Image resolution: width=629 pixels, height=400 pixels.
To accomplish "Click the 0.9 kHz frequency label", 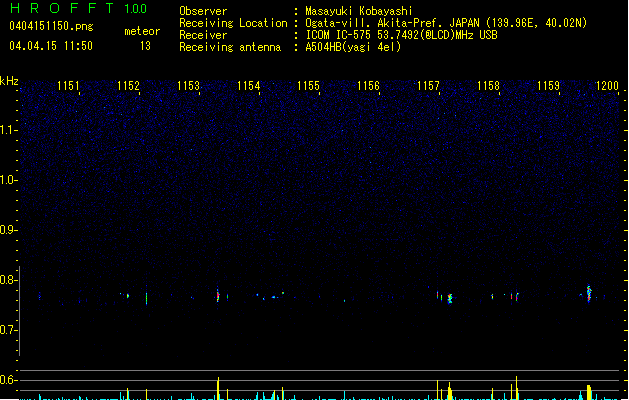I will point(9,230).
